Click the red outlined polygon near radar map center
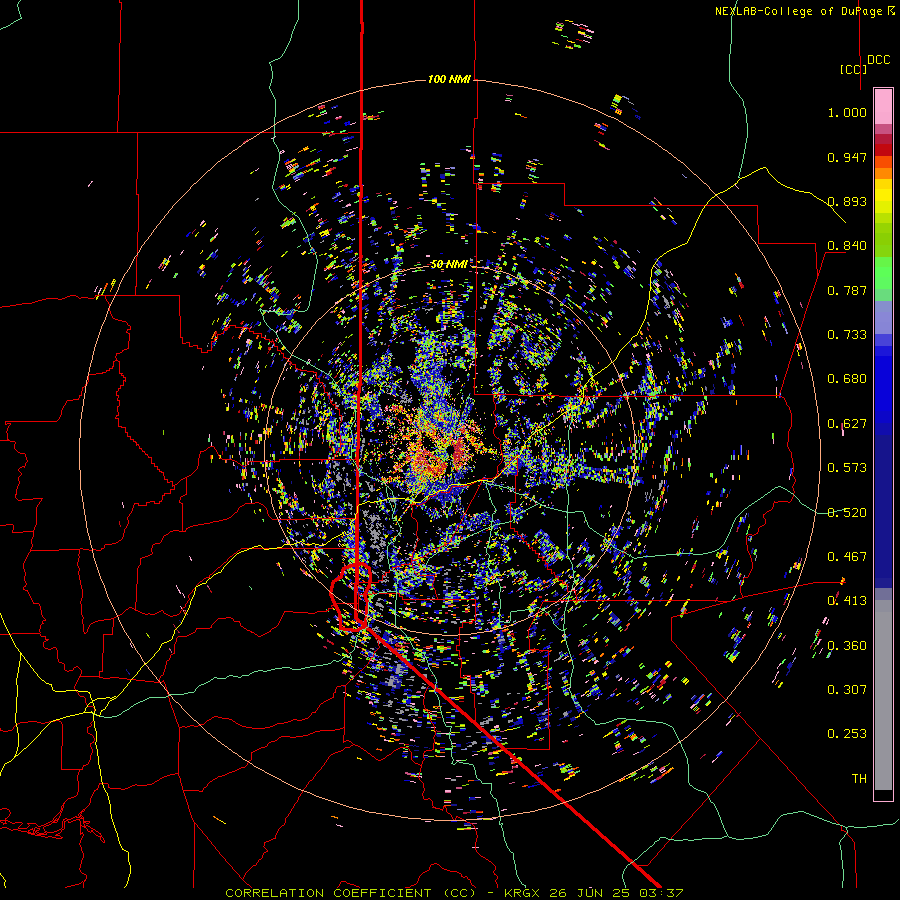The height and width of the screenshot is (900, 900). 351,598
